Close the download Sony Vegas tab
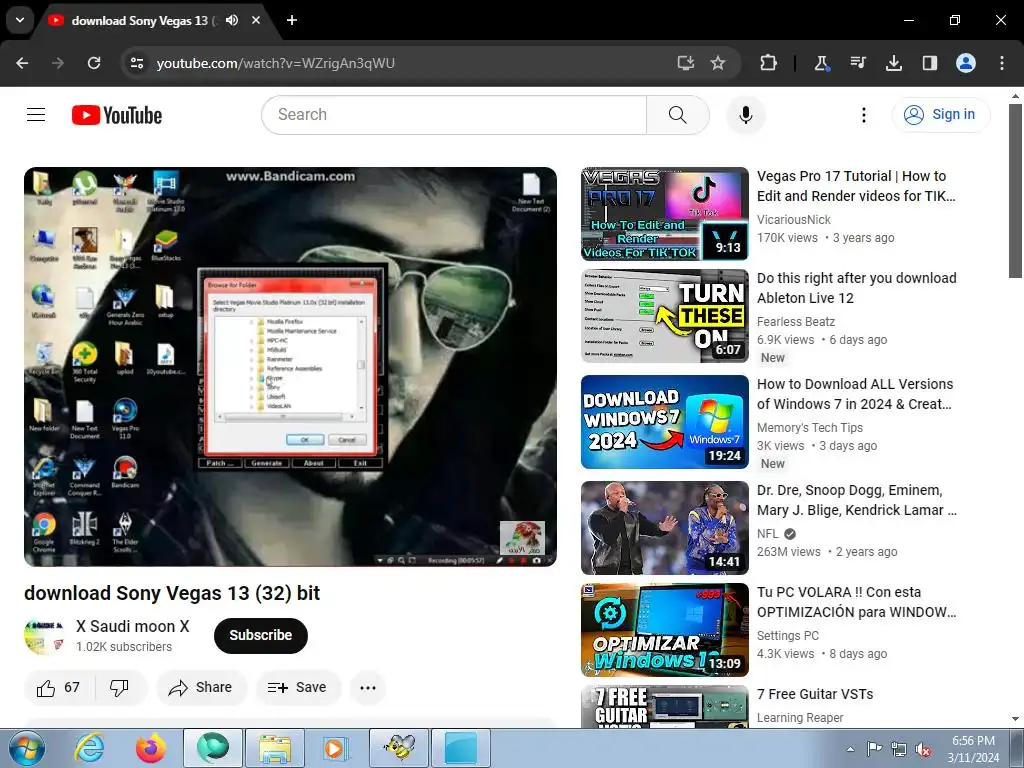The height and width of the screenshot is (768, 1024). click(256, 20)
